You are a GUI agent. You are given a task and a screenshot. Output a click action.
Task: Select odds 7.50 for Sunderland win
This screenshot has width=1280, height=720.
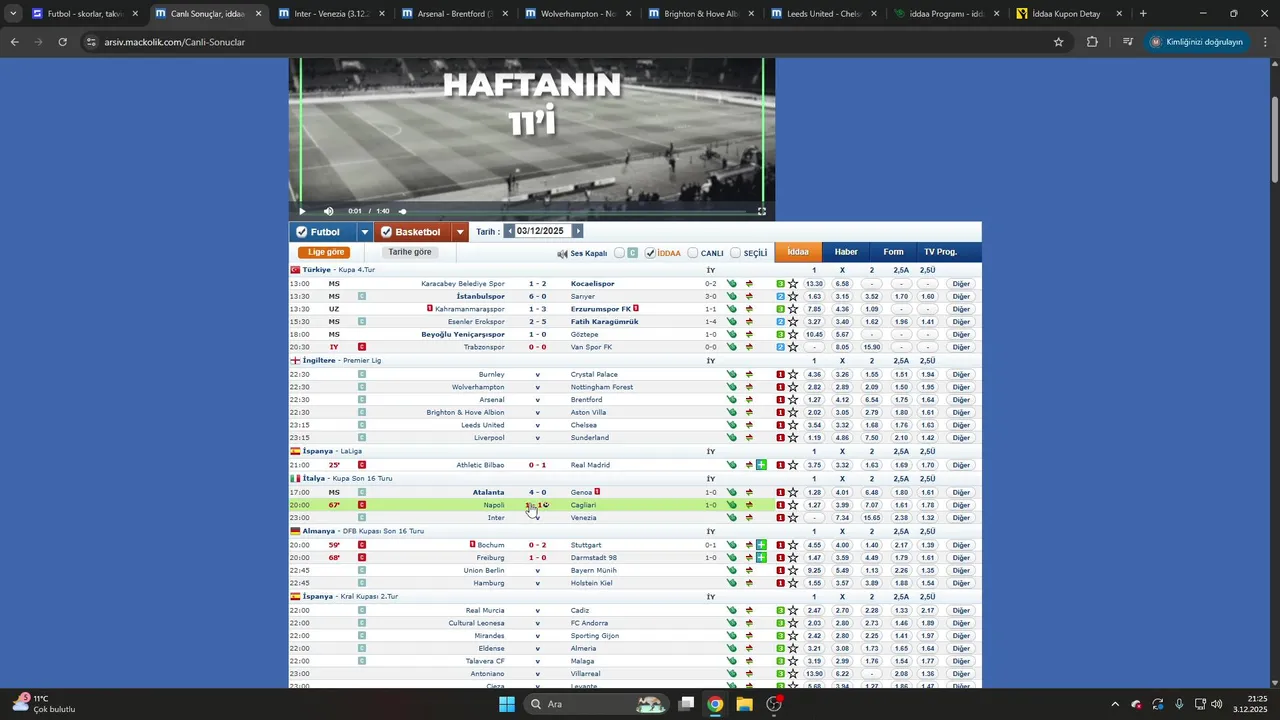click(871, 438)
